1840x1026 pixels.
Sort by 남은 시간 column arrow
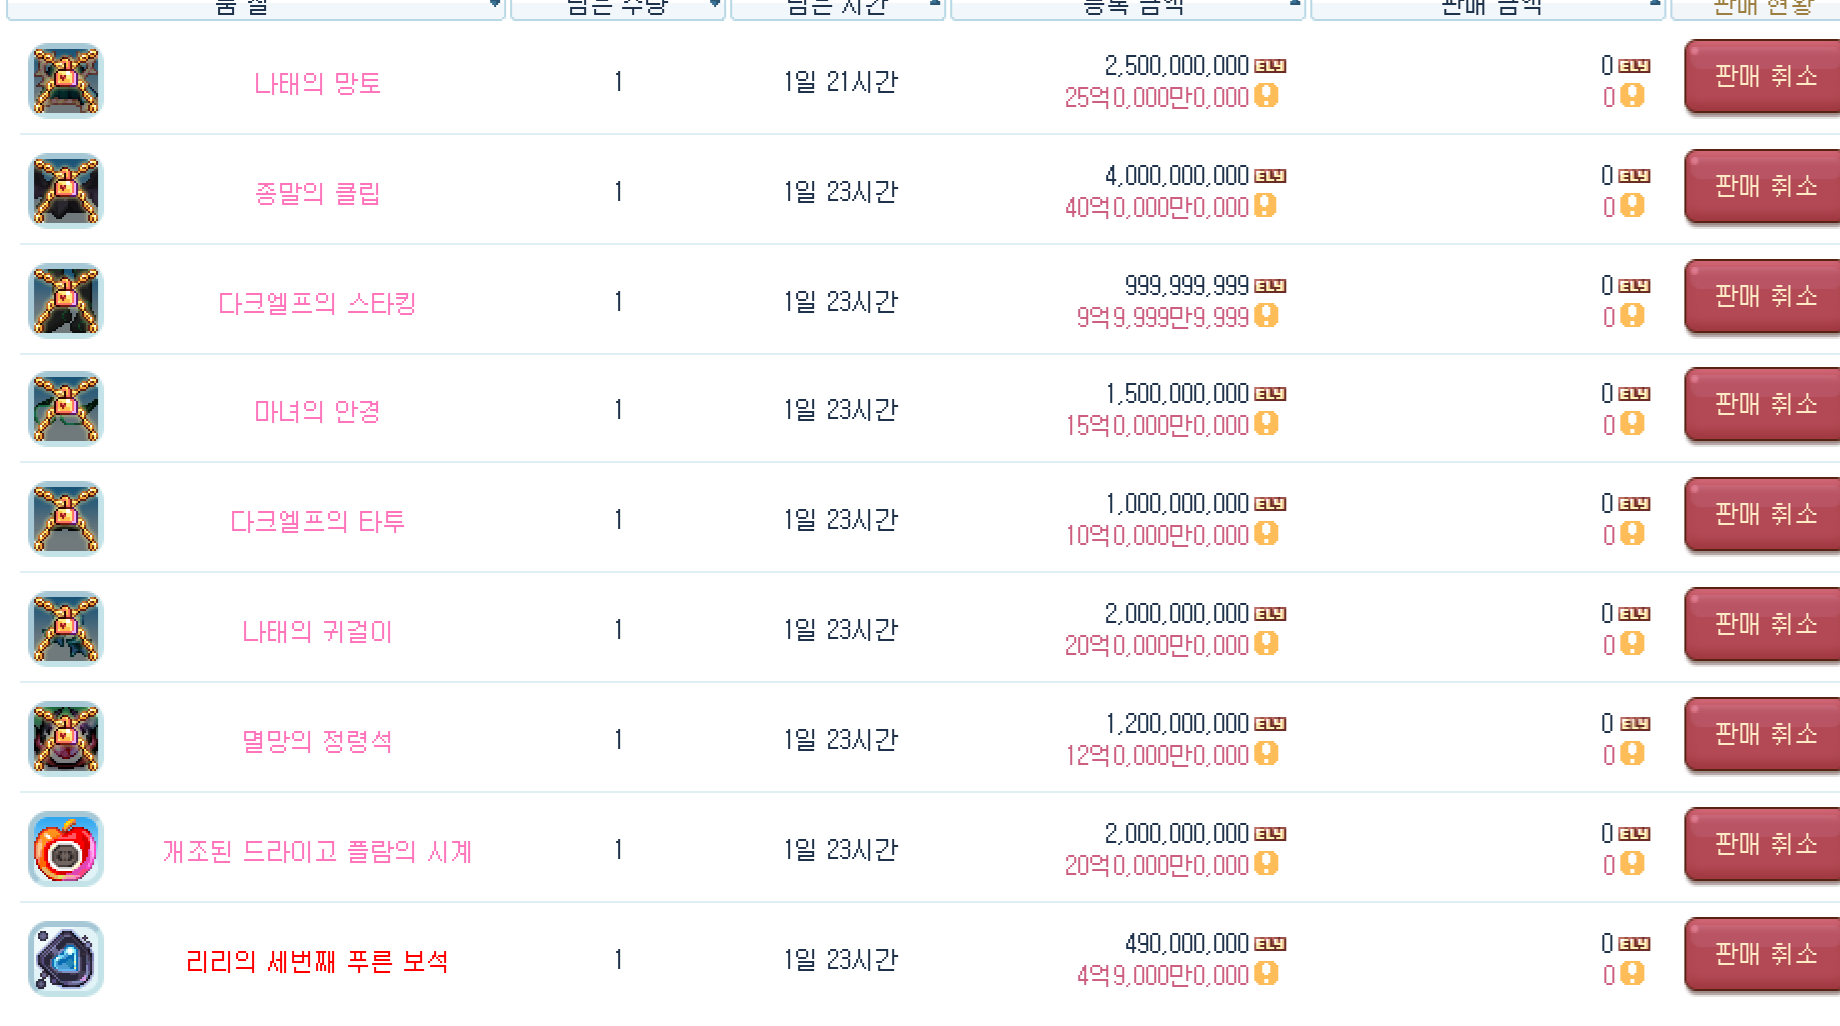coord(934,5)
